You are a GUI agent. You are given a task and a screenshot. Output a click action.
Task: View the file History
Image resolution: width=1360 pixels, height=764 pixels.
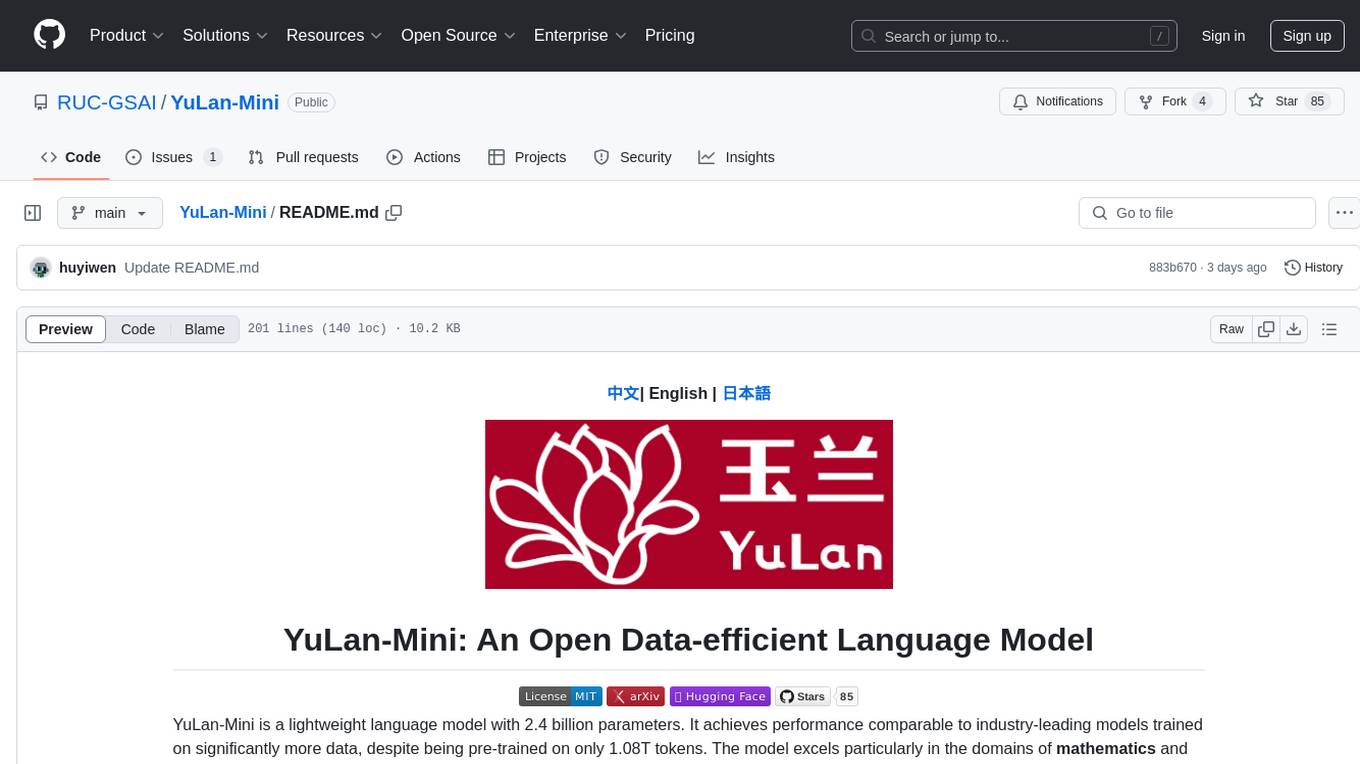tap(1313, 268)
